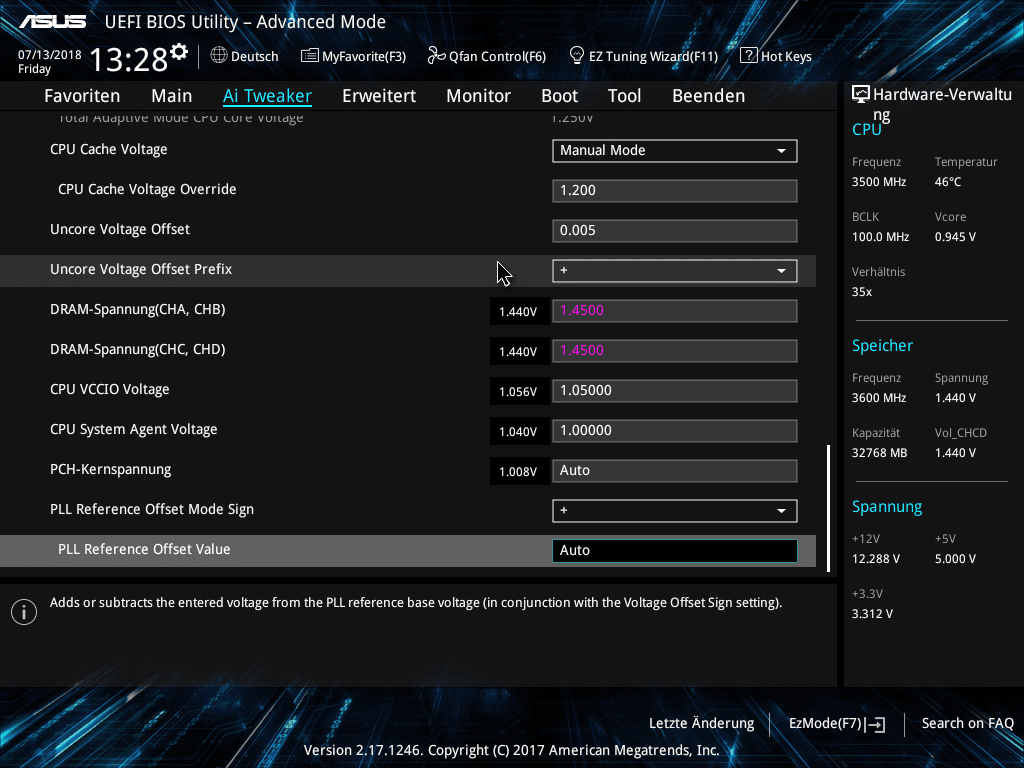The width and height of the screenshot is (1024, 768).
Task: Open the Tool tab
Action: point(624,96)
